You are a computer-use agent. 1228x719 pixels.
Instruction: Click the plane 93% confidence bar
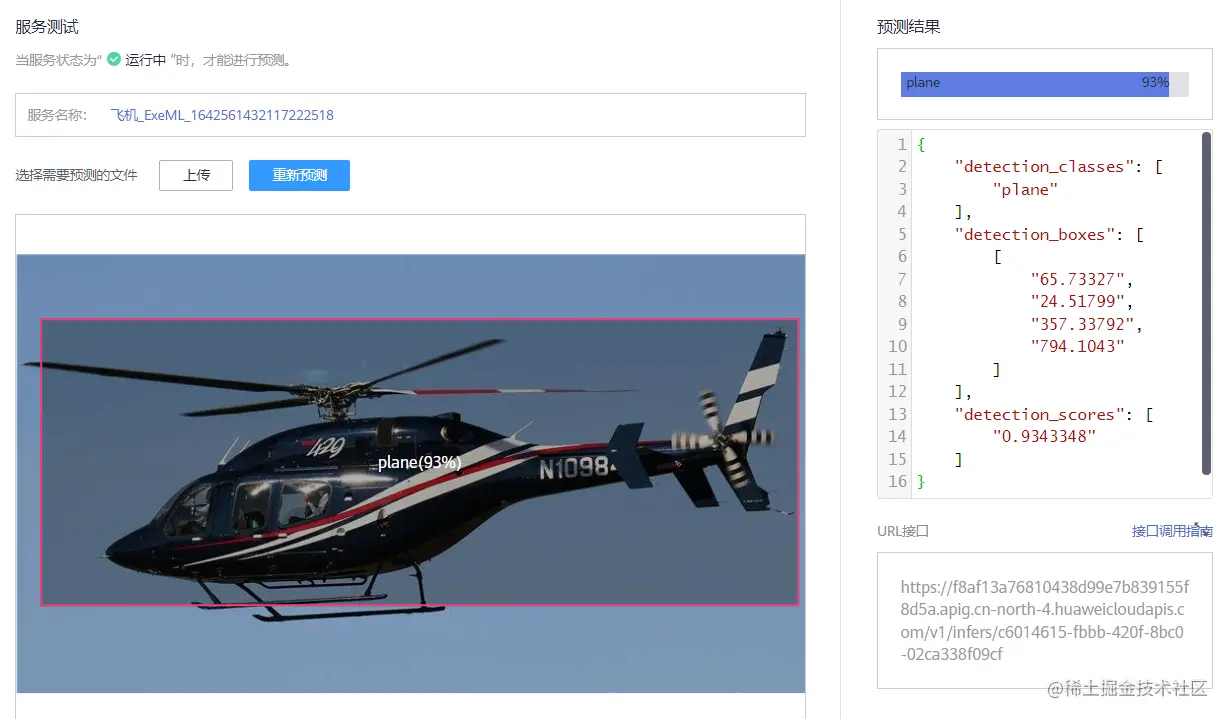pos(1044,83)
